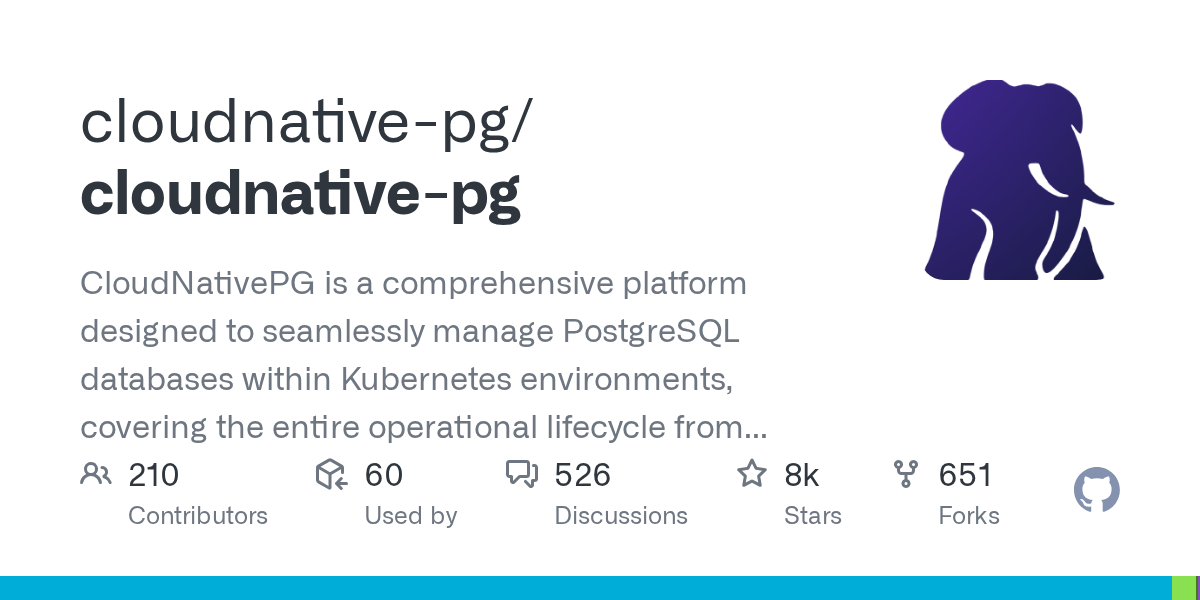Click the Forks branch icon
The height and width of the screenshot is (600, 1200).
(906, 474)
